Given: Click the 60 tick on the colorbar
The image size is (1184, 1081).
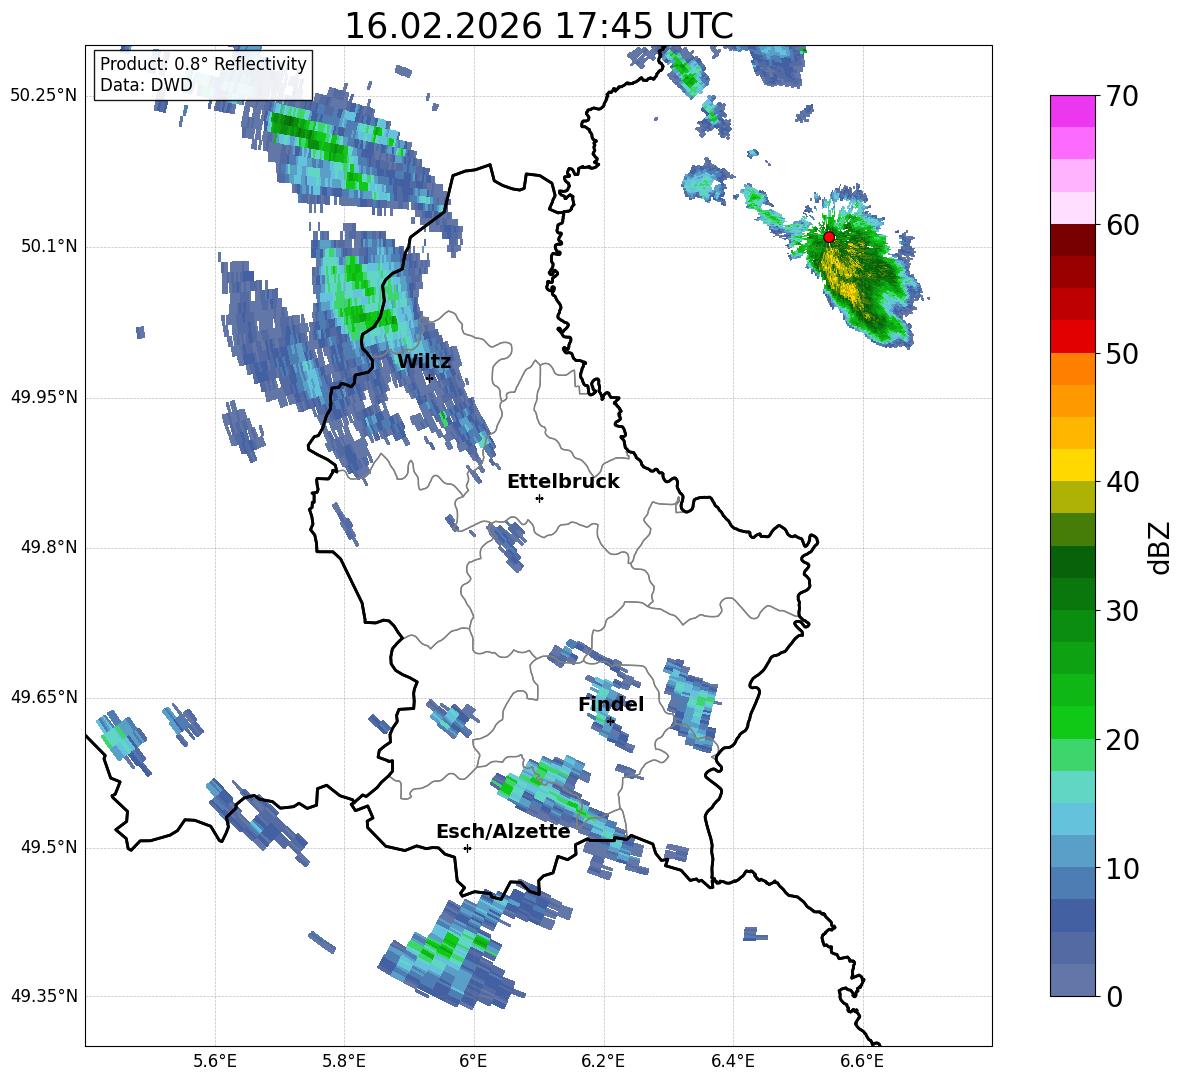Looking at the screenshot, I should pyautogui.click(x=1122, y=225).
